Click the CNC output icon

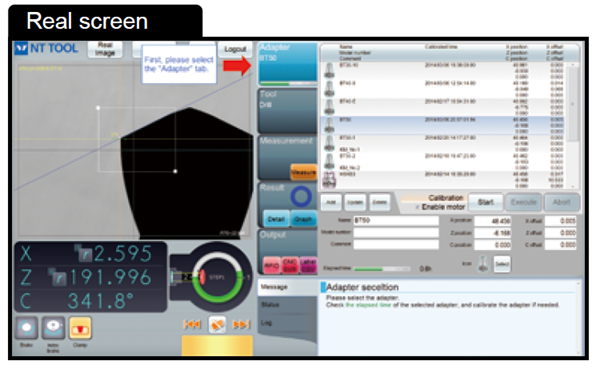tap(290, 265)
